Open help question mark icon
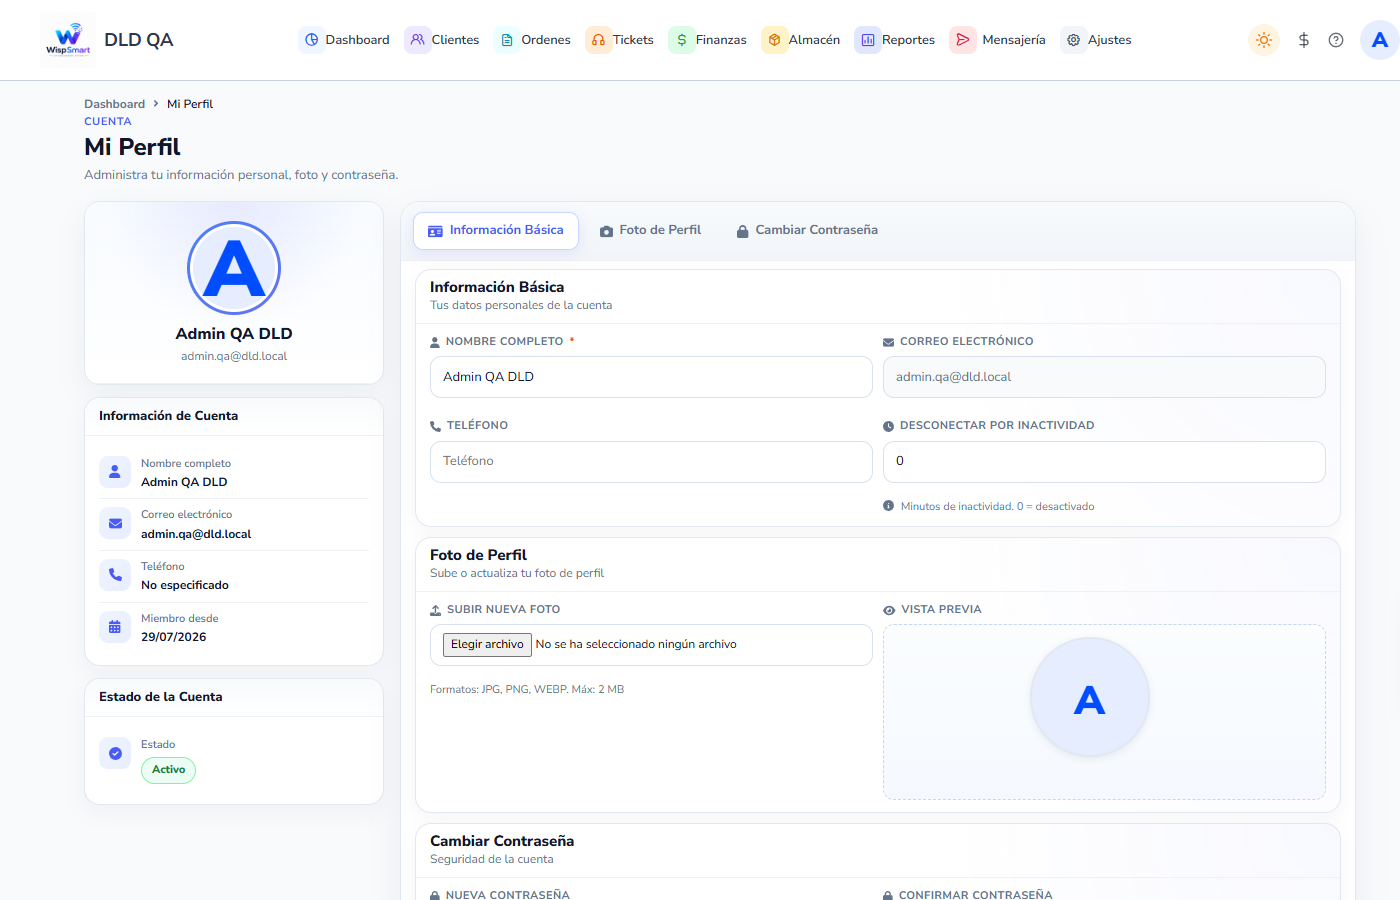Image resolution: width=1400 pixels, height=900 pixels. tap(1336, 40)
